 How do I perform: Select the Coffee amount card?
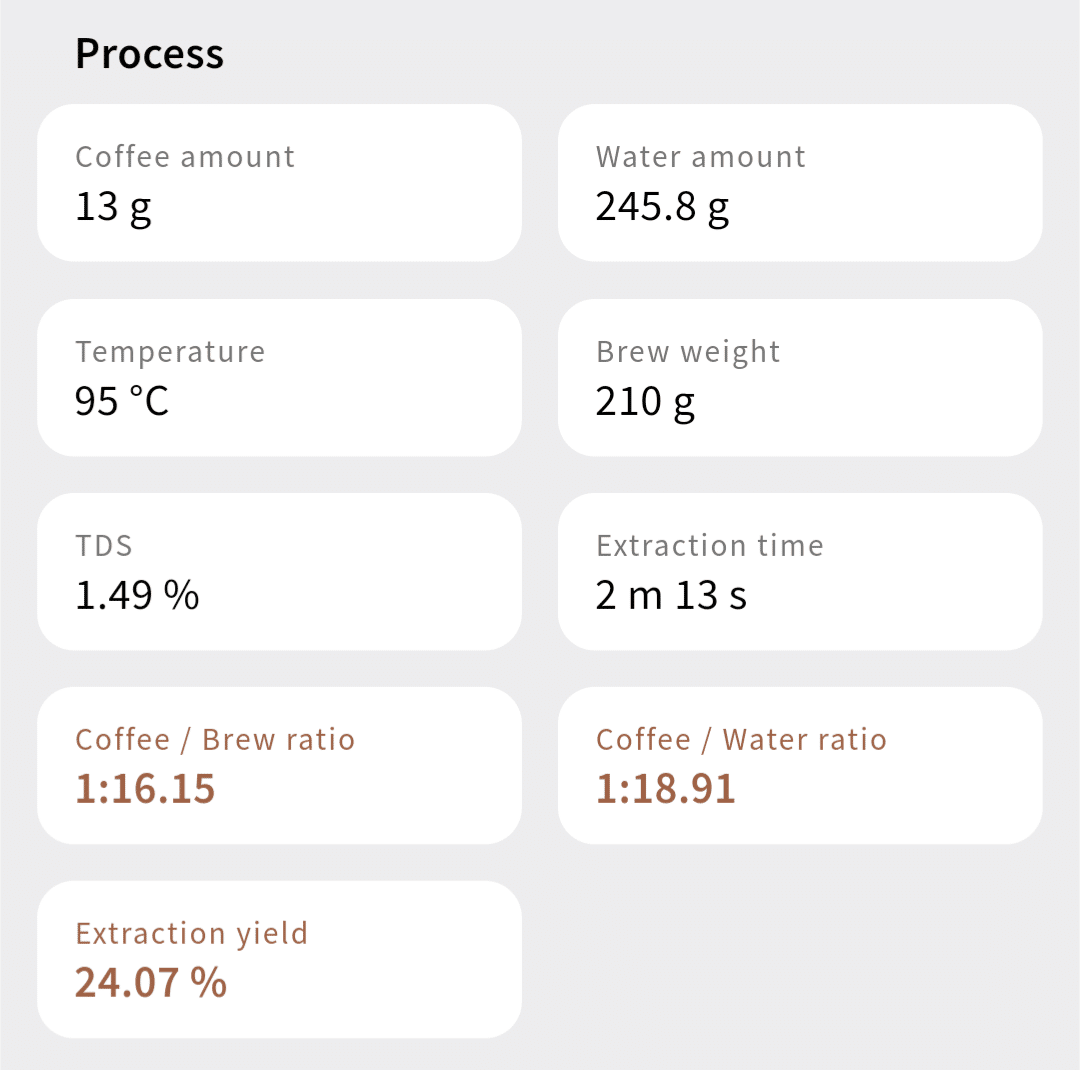tap(279, 183)
